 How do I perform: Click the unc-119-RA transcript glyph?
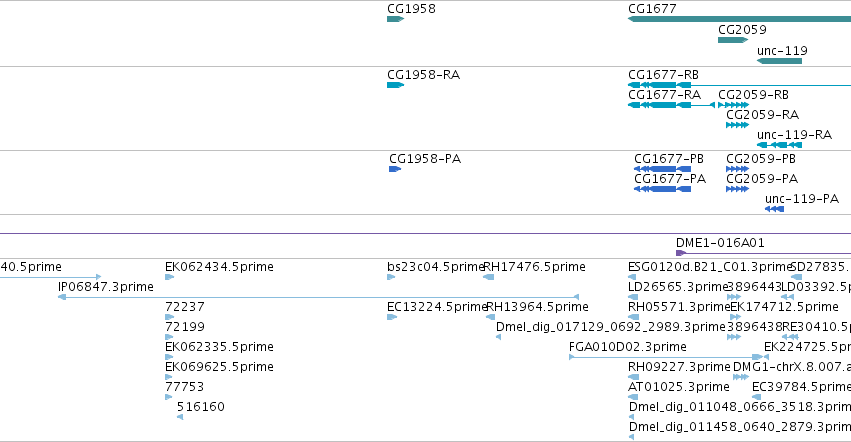(779, 145)
